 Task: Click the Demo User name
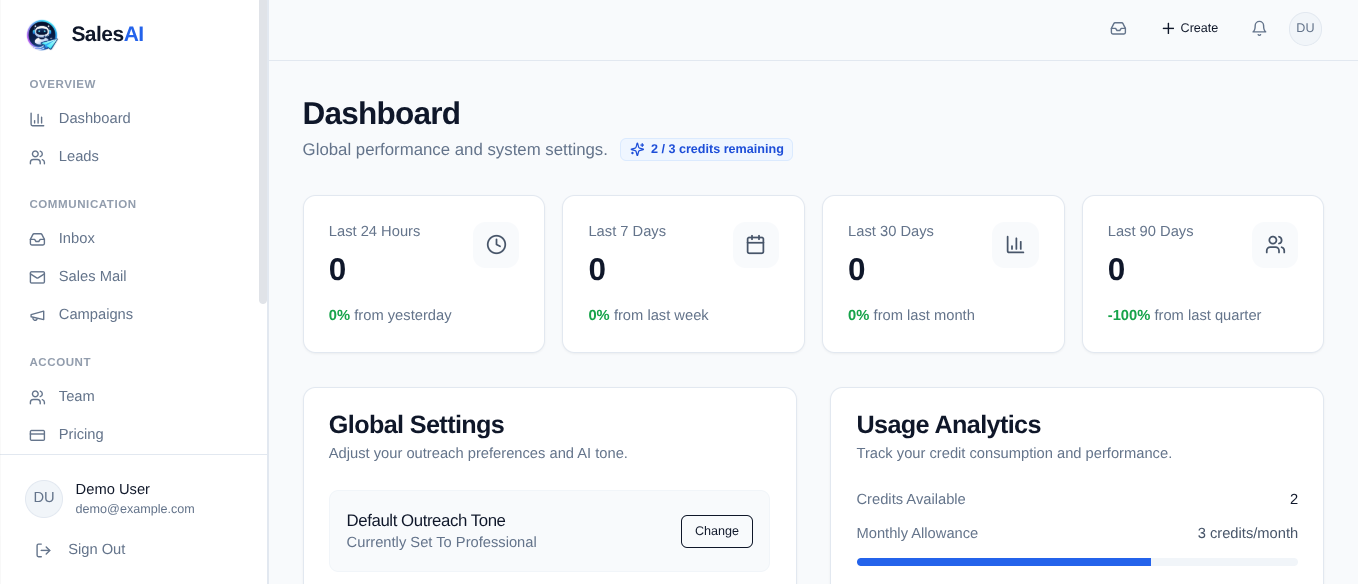coord(113,489)
